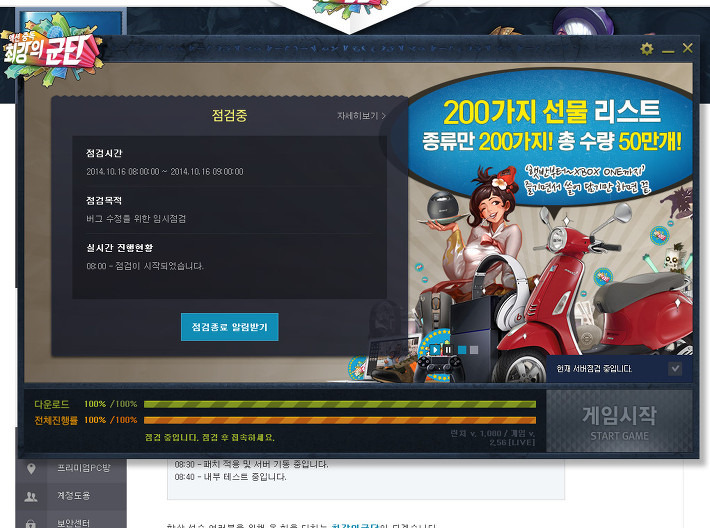Pause the banner slideshow

(448, 350)
